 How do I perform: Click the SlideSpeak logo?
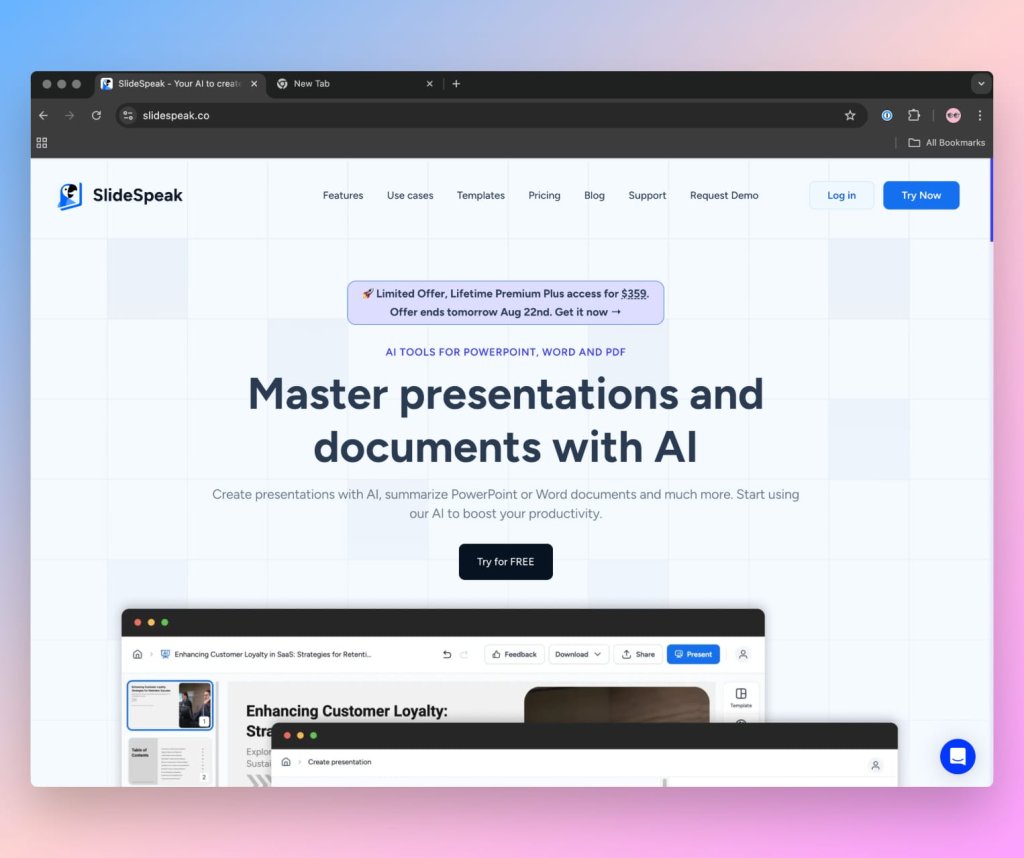click(120, 195)
